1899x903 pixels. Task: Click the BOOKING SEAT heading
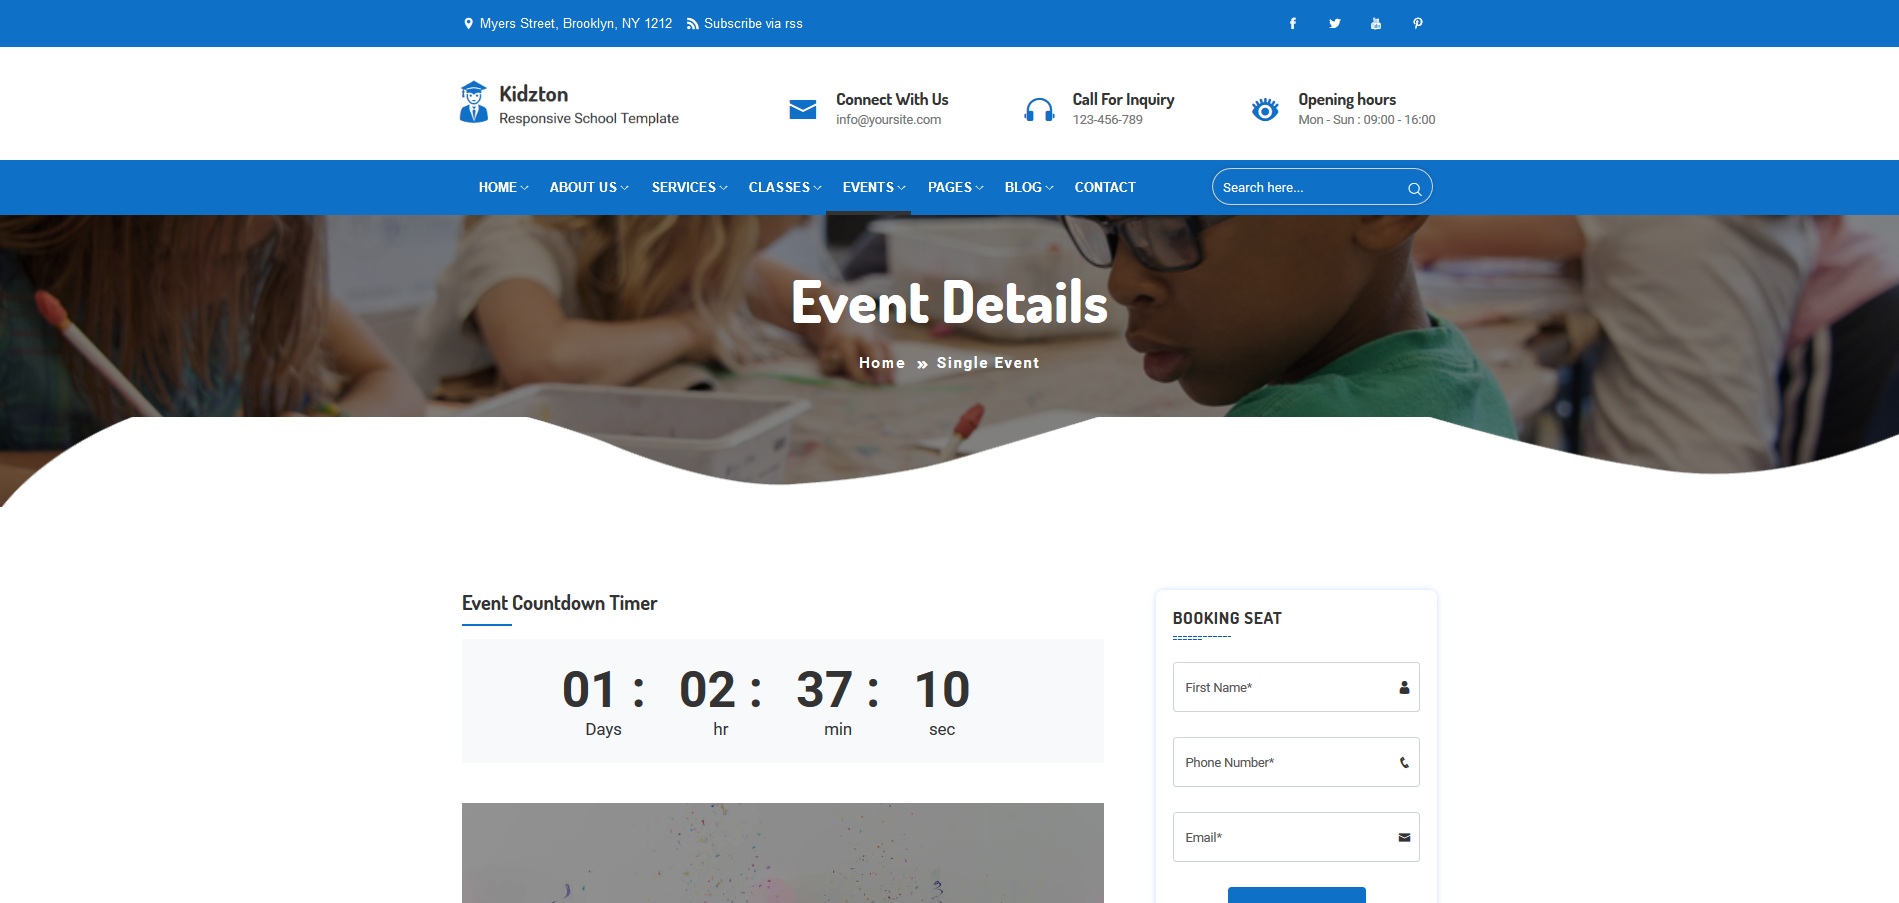tap(1227, 618)
